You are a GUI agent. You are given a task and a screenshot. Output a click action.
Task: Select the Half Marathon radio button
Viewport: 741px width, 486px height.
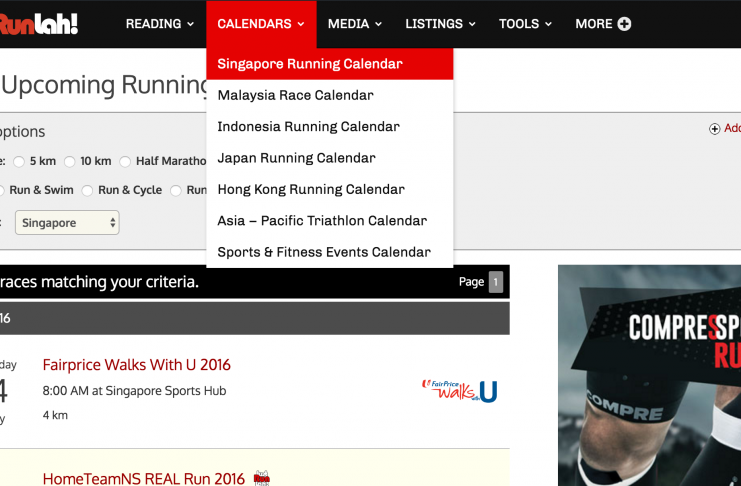pyautogui.click(x=125, y=162)
